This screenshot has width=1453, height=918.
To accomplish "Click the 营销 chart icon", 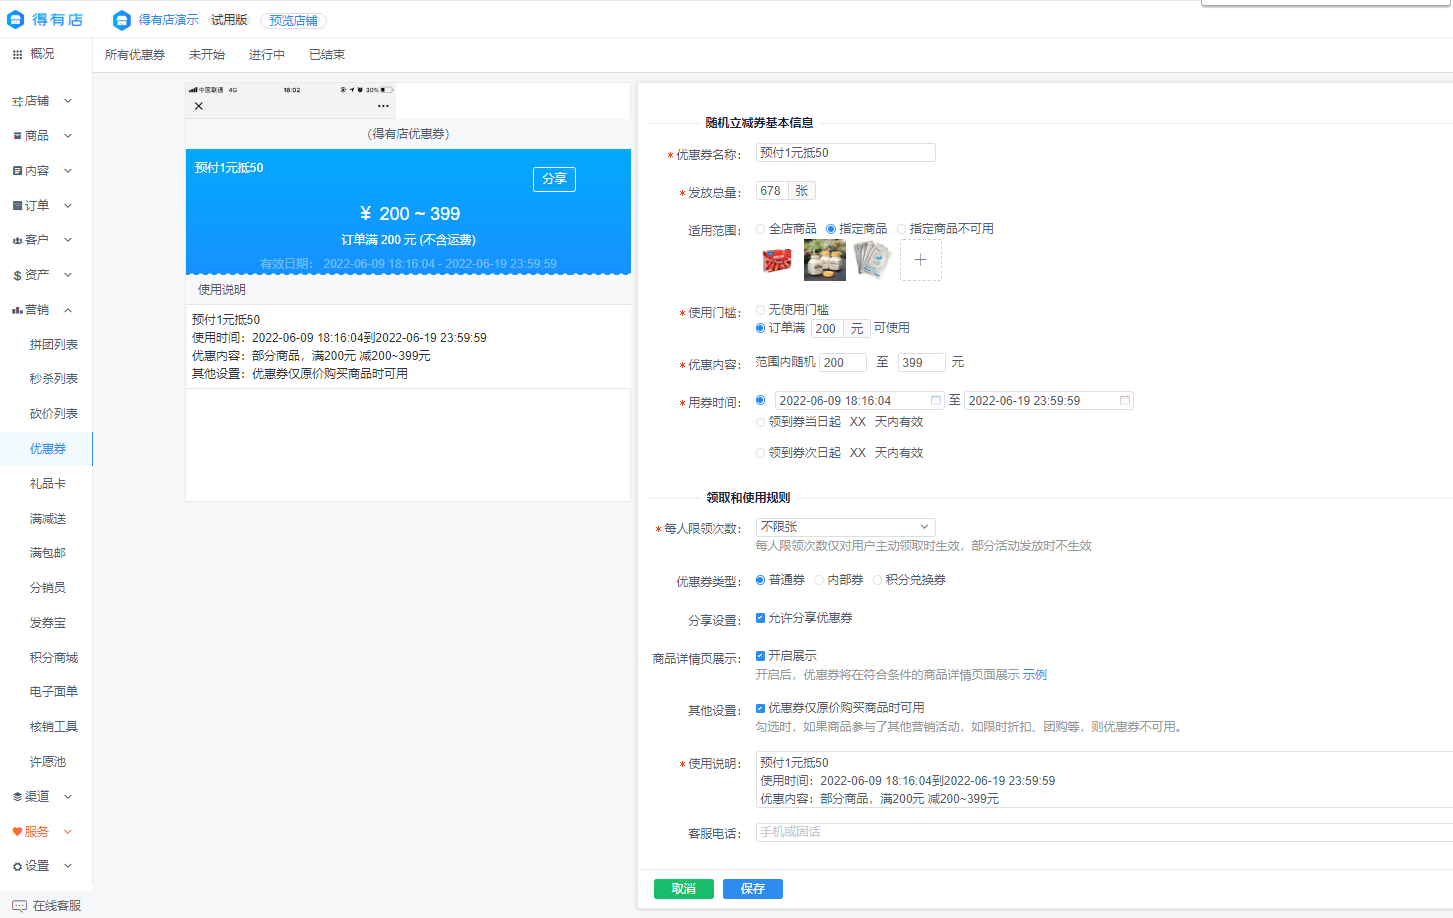I will pyautogui.click(x=17, y=310).
